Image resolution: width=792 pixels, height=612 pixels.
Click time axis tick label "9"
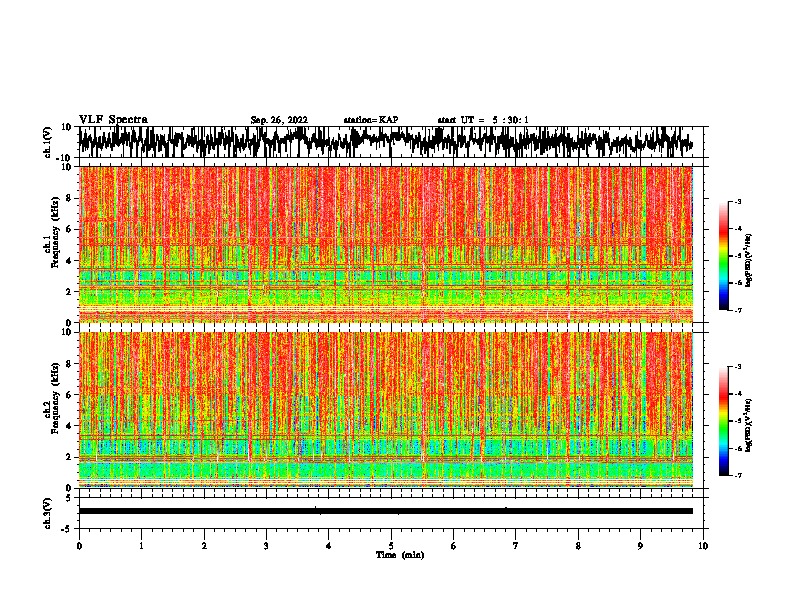tap(640, 546)
